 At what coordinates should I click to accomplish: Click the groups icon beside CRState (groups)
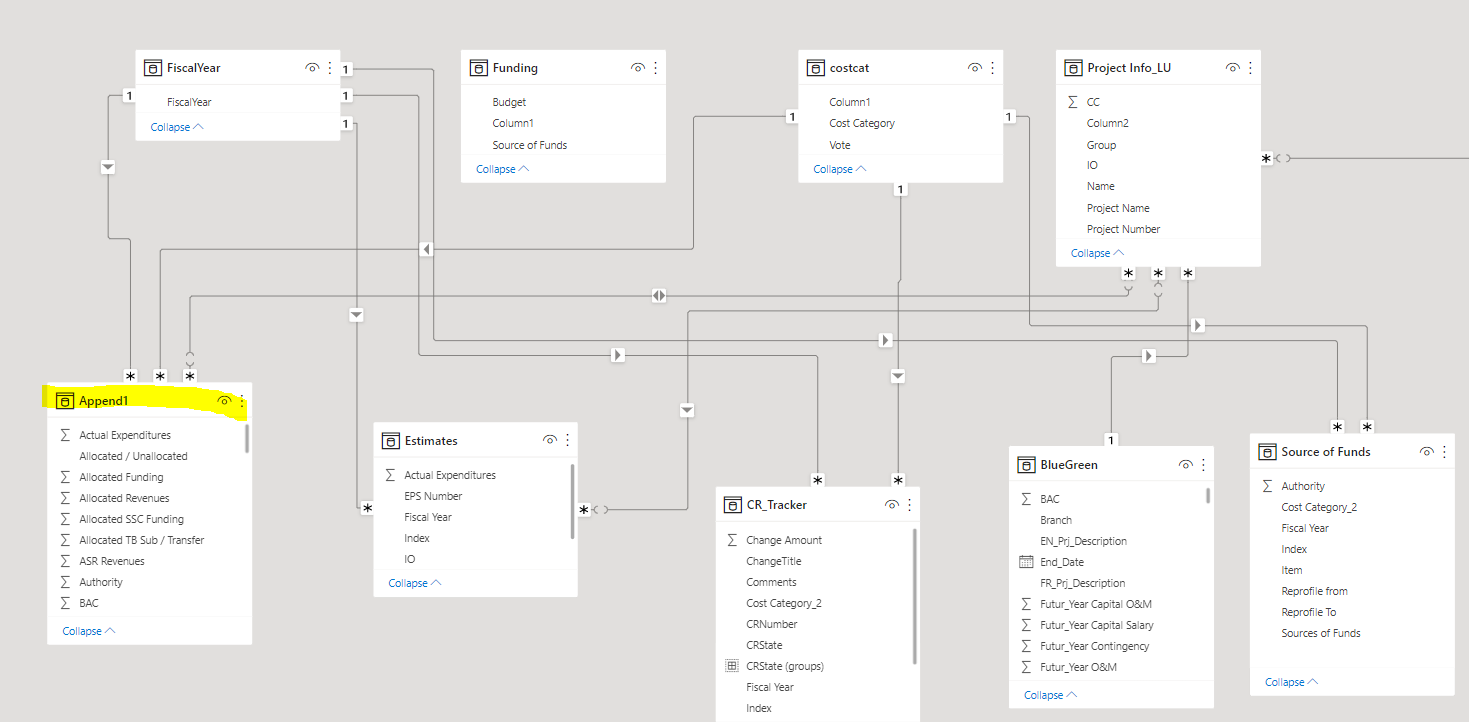pos(732,666)
